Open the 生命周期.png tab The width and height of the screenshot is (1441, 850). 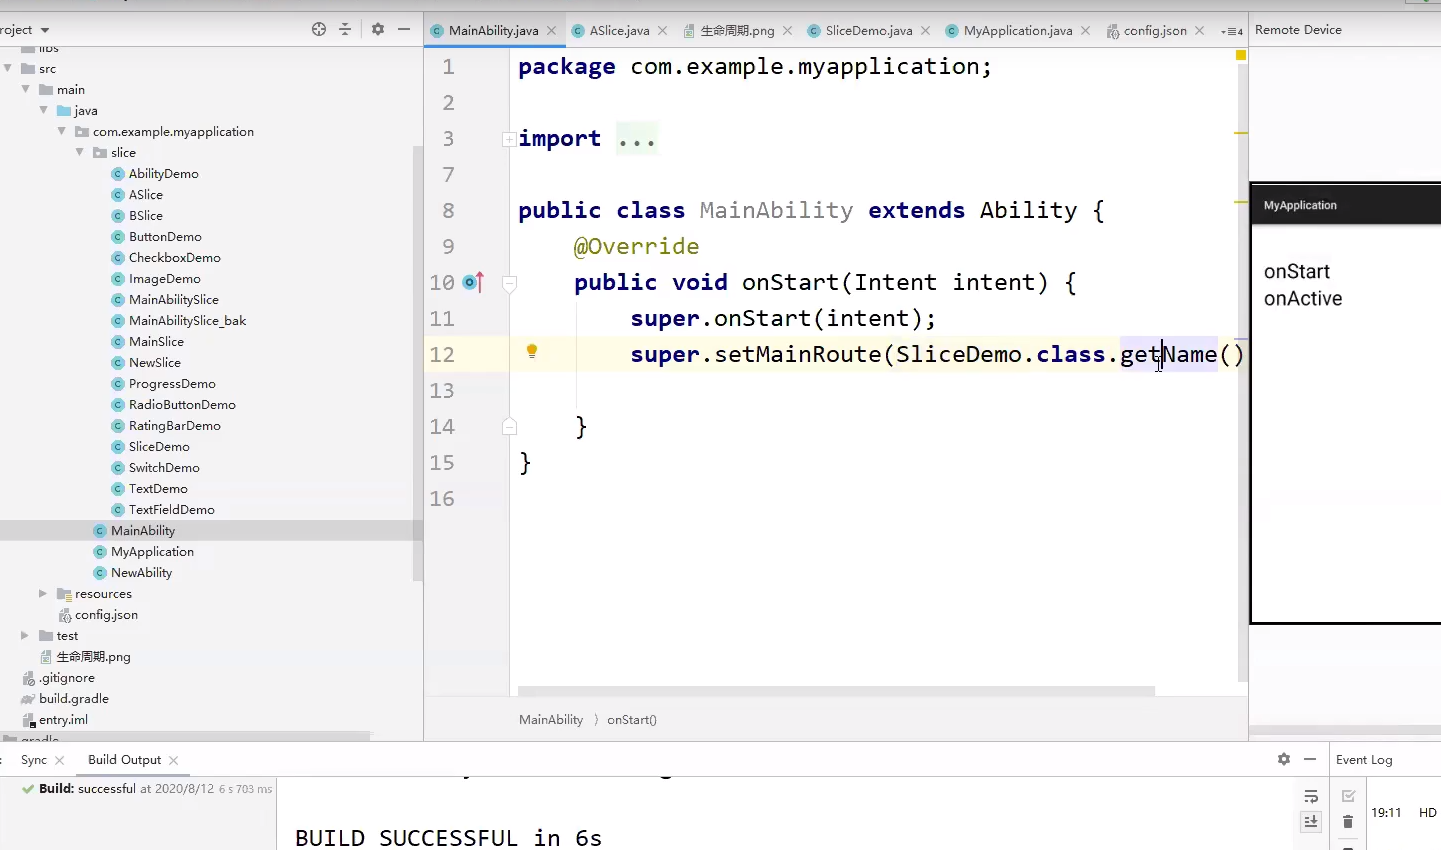(737, 31)
